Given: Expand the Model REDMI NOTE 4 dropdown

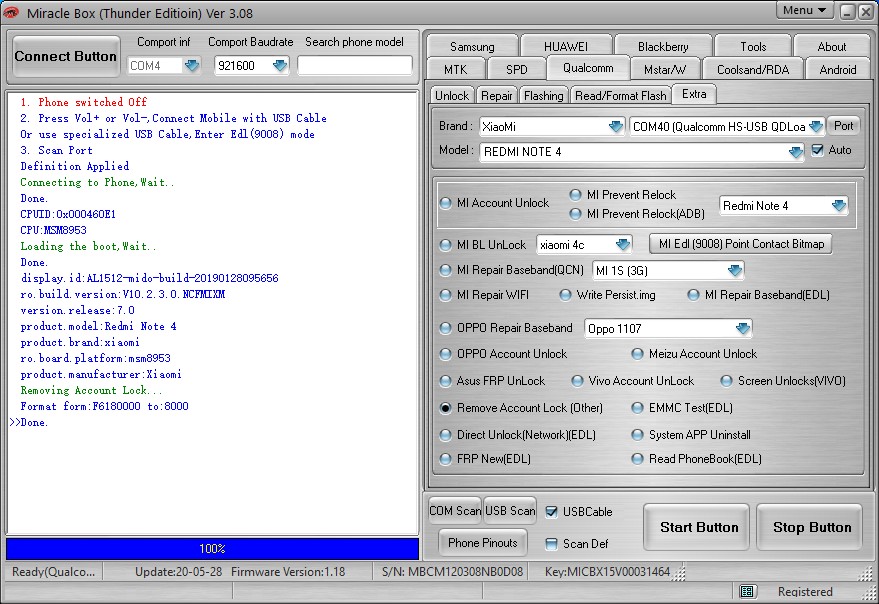Looking at the screenshot, I should [x=795, y=152].
